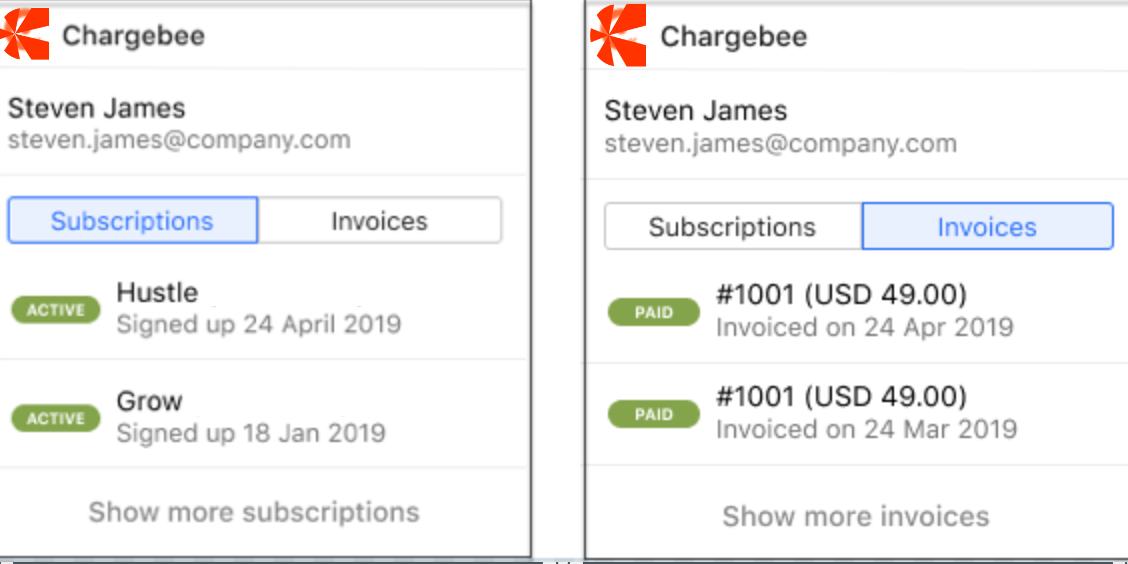Select the highlighted Invoices tab
Viewport: 1128px width, 564px height.
[987, 227]
